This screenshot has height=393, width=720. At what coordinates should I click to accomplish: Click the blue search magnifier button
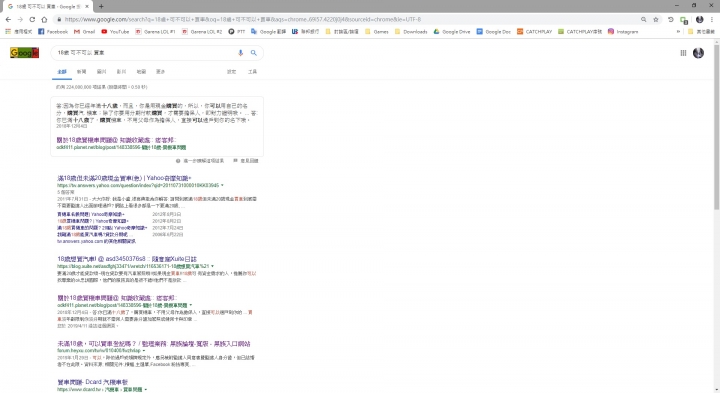coord(253,53)
